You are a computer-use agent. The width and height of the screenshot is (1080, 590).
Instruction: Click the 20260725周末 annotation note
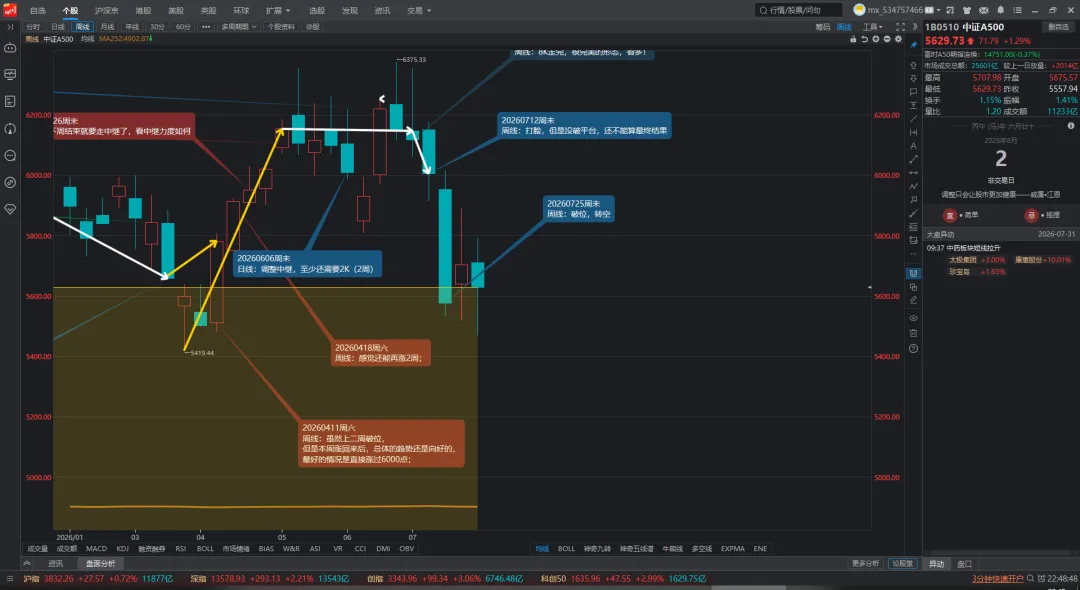[578, 209]
